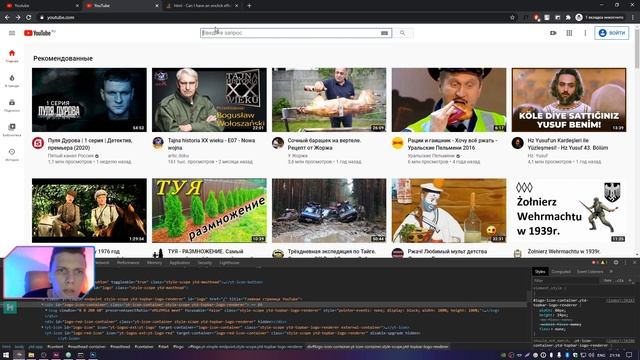The width and height of the screenshot is (640, 360).
Task: Select the highlighted logo-icon-container DOM row
Action: tap(265, 304)
